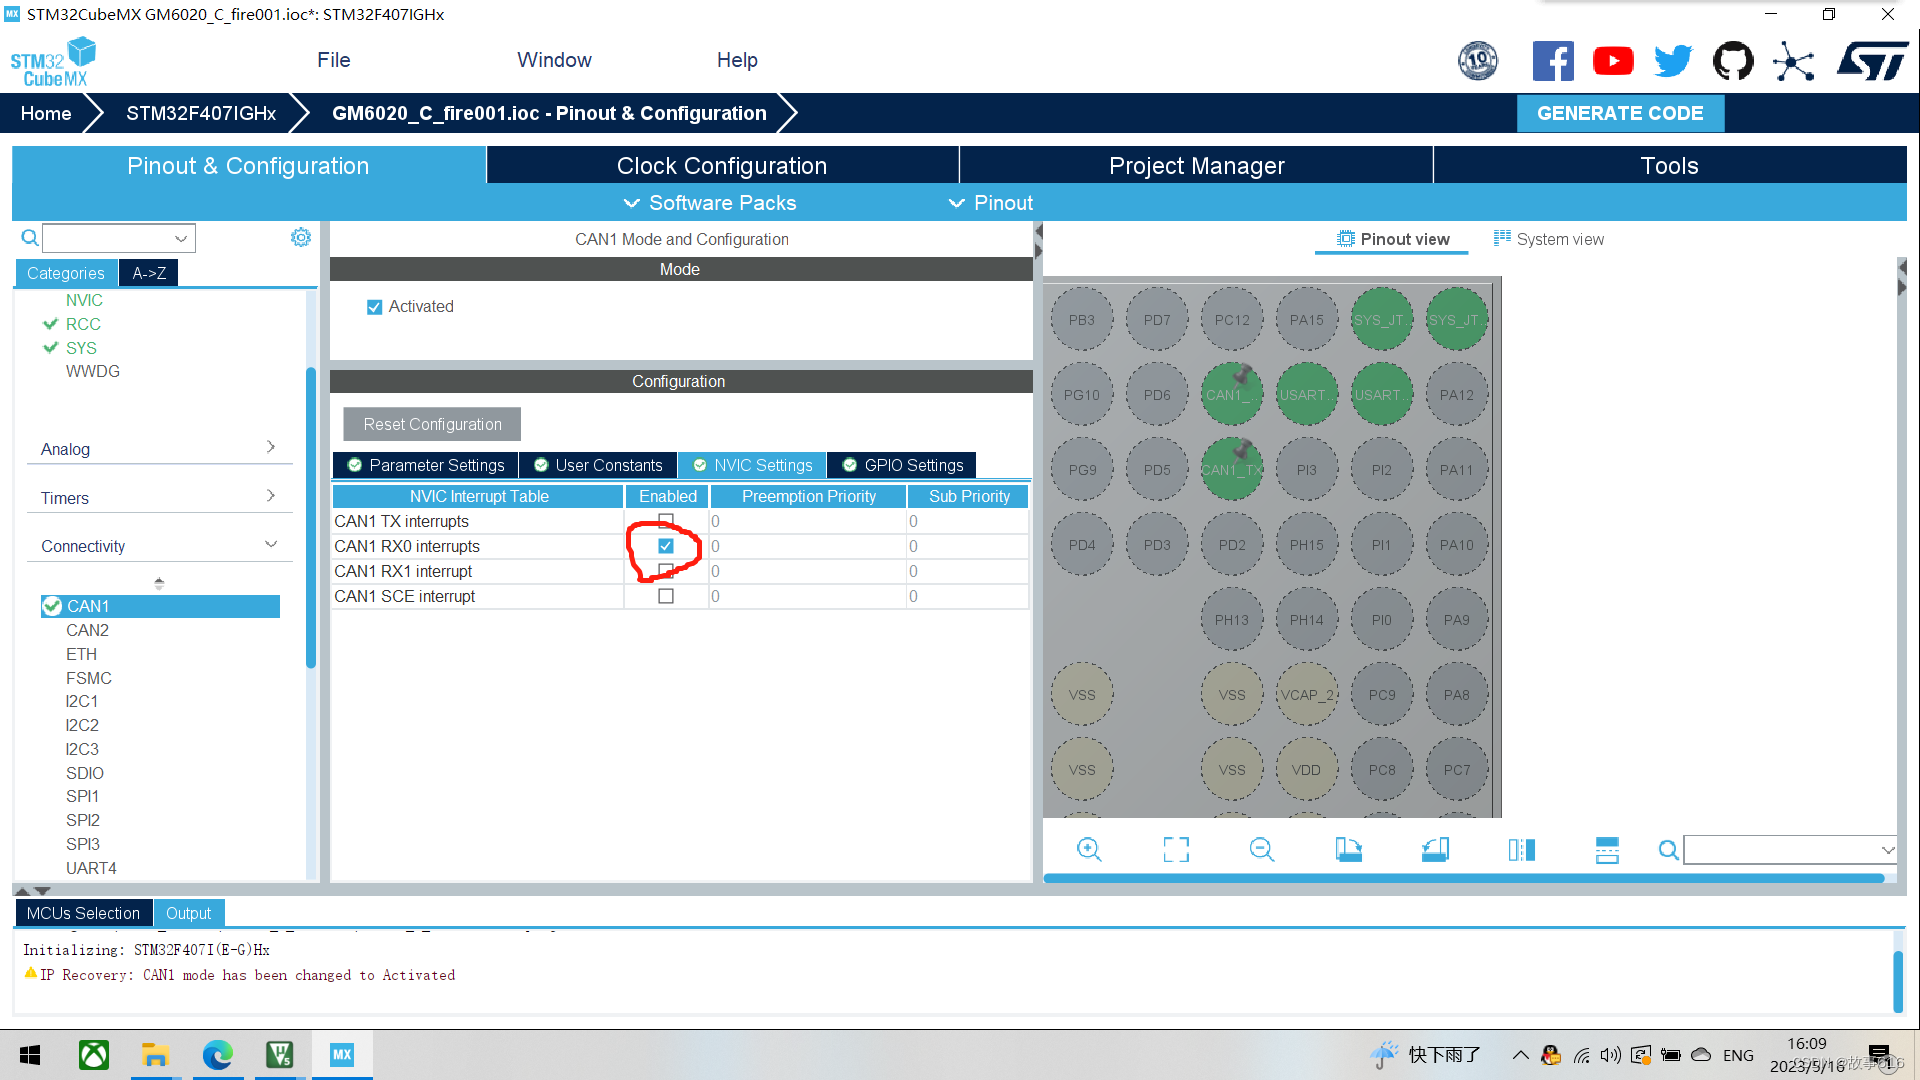
Task: Click the ST community network icon
Action: tap(1794, 61)
